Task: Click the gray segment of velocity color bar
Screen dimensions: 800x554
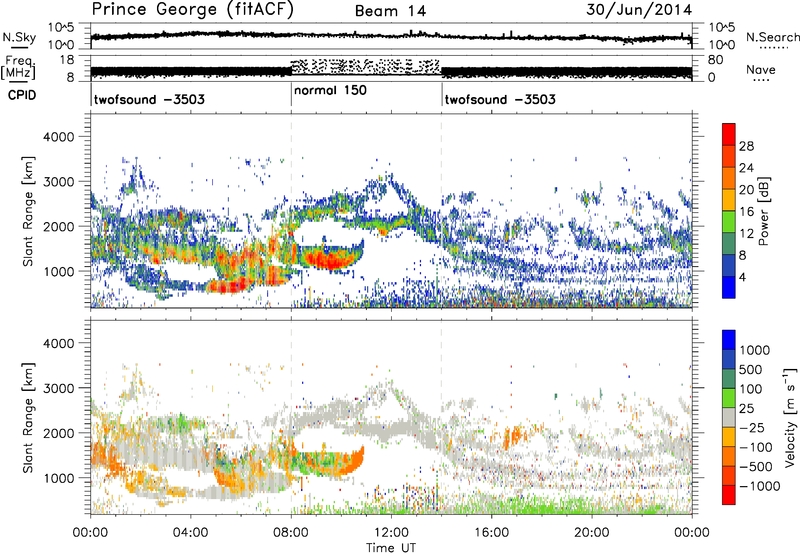Action: [x=729, y=417]
